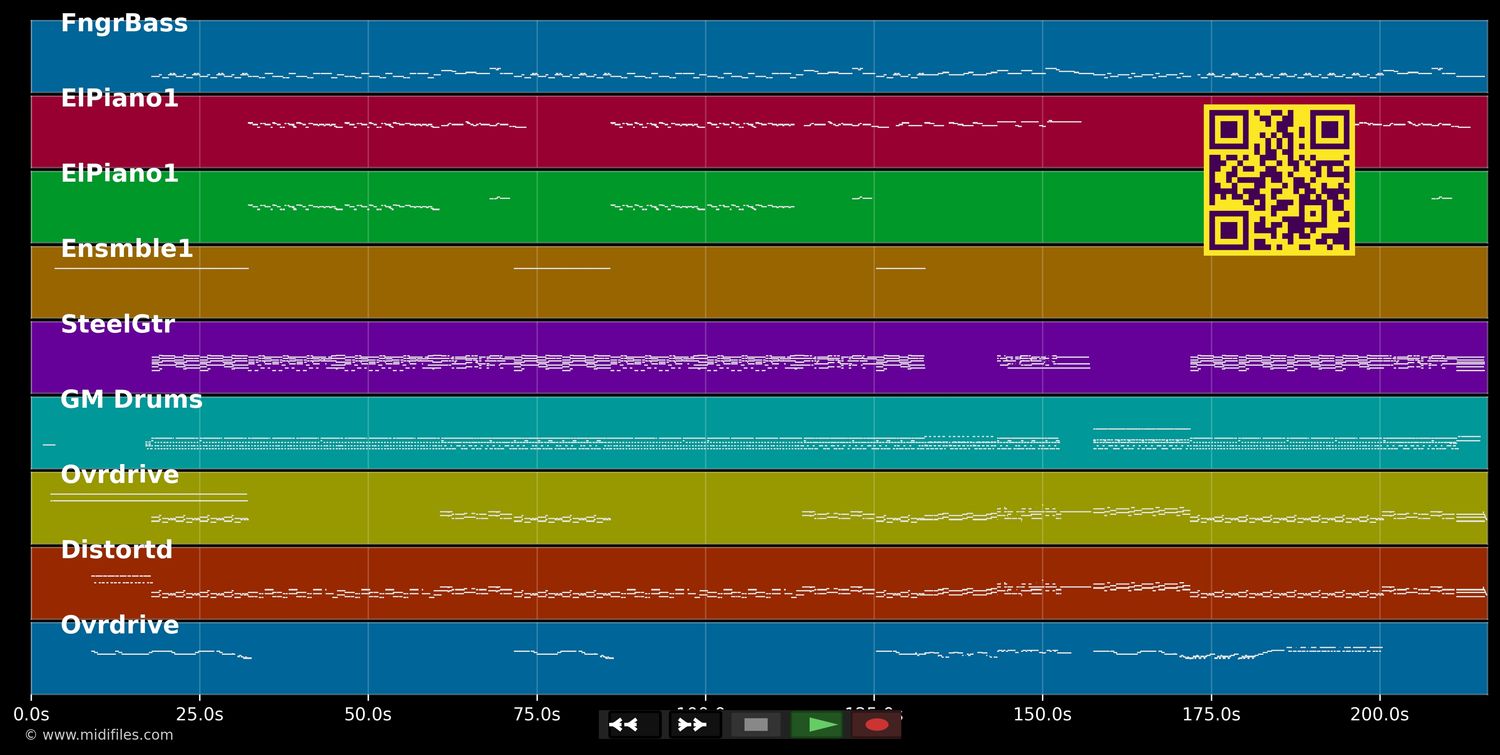Select the SteelGtr track label

(x=117, y=323)
